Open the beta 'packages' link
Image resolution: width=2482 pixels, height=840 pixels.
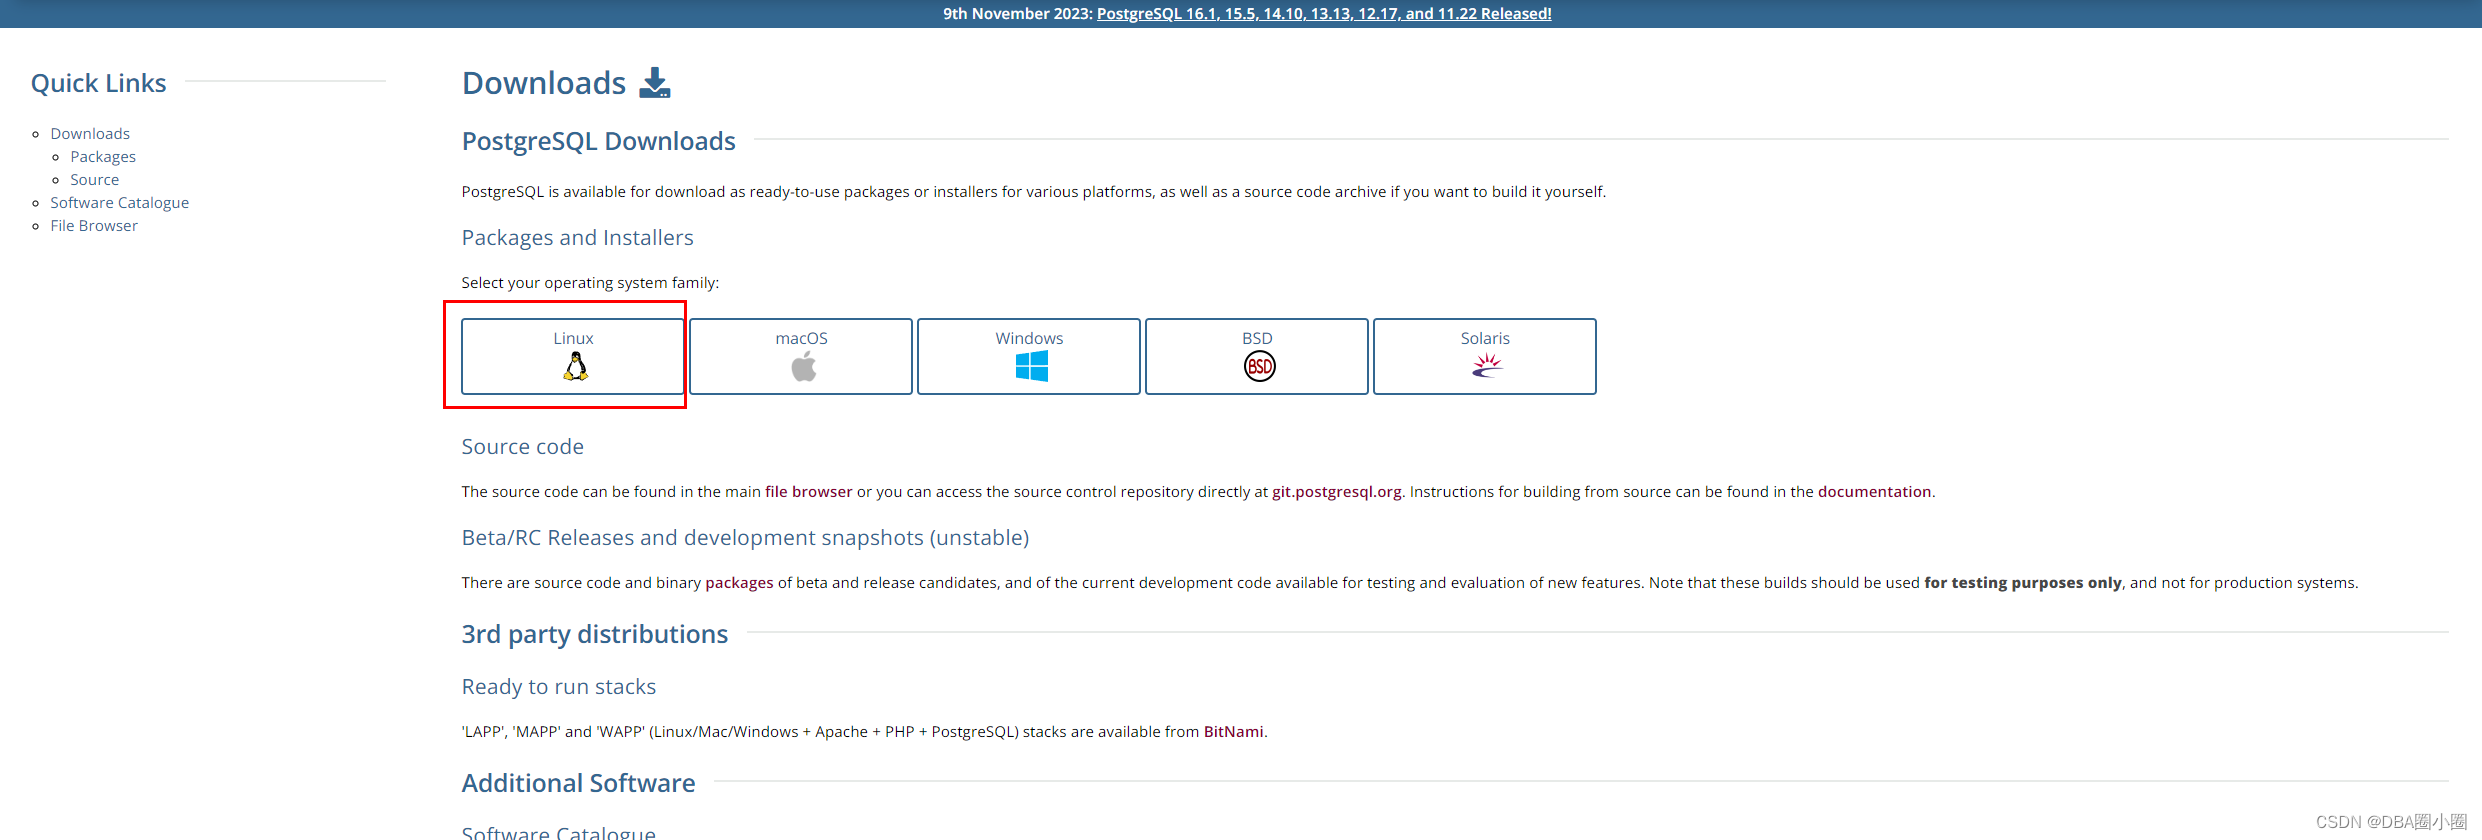739,582
